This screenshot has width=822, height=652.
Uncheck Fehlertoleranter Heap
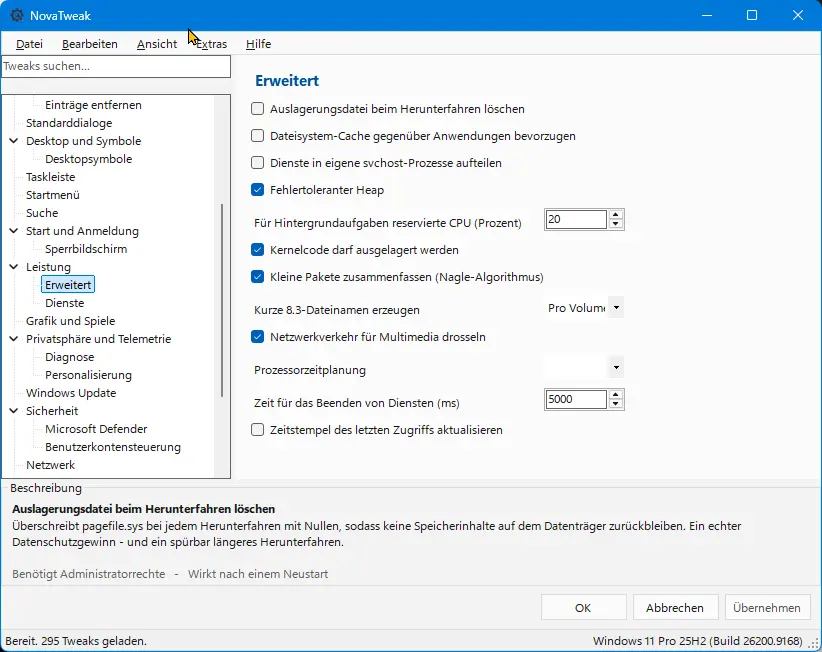pos(257,190)
